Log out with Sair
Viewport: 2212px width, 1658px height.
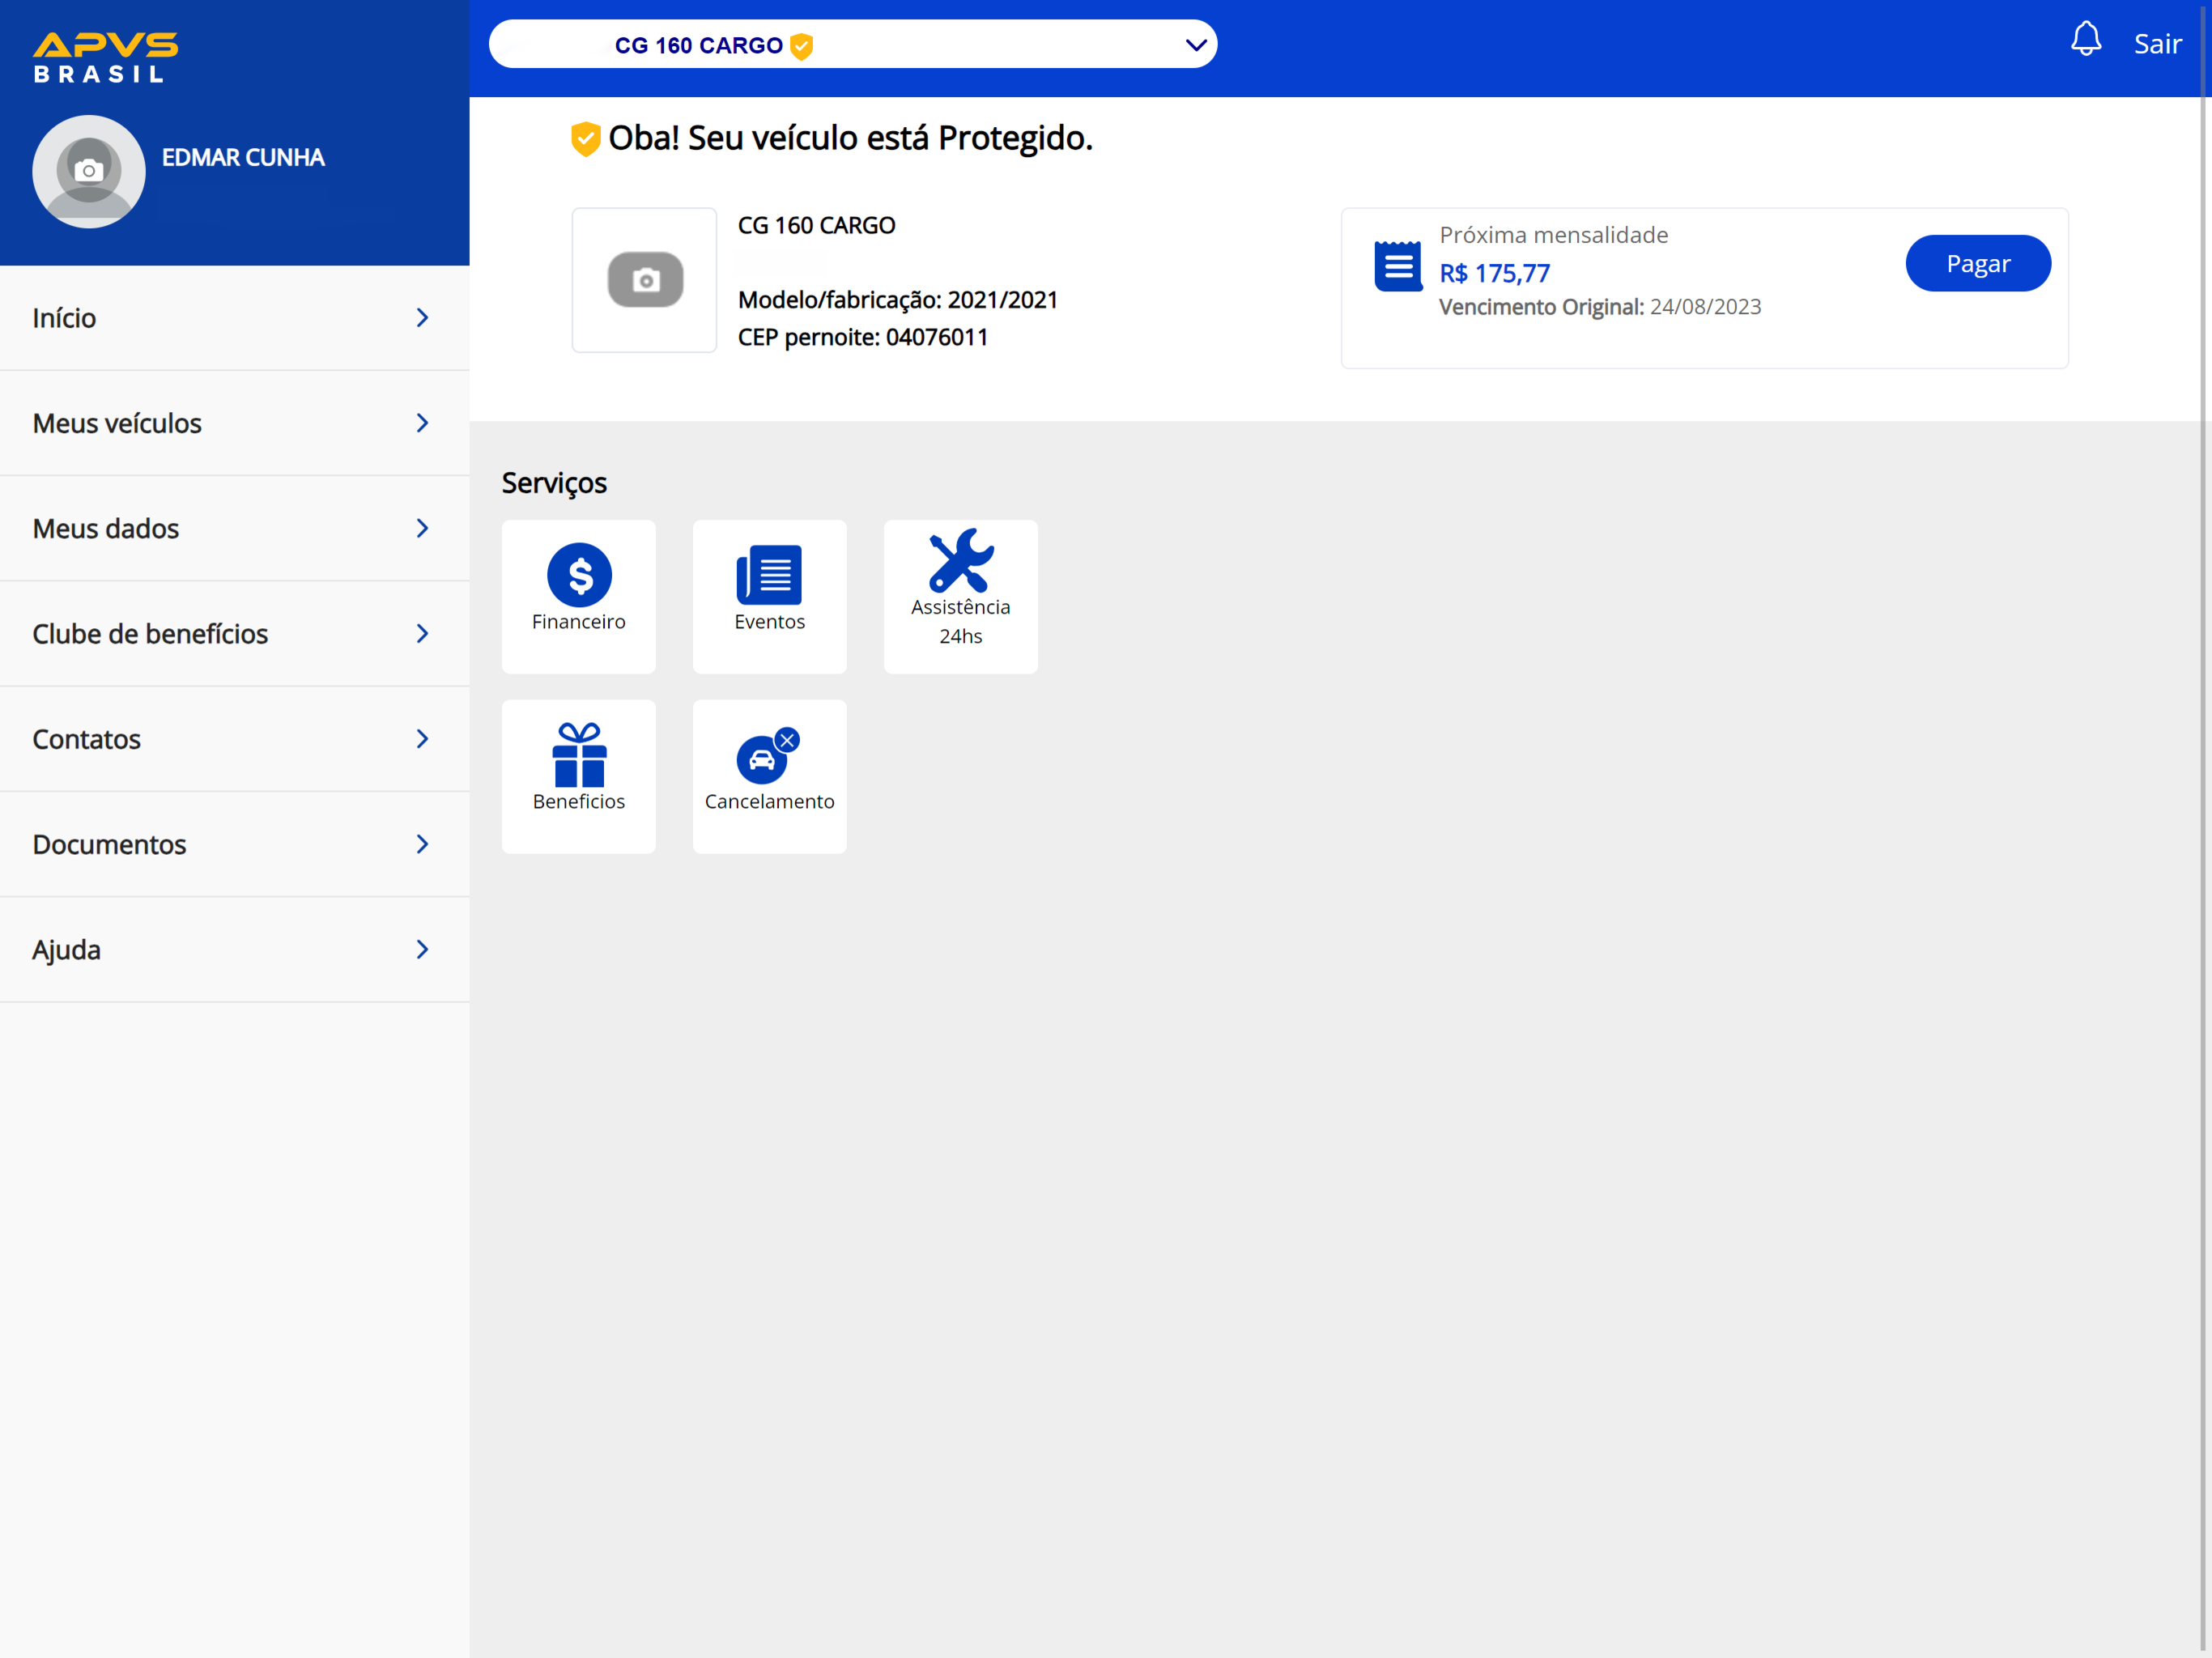coord(2157,44)
